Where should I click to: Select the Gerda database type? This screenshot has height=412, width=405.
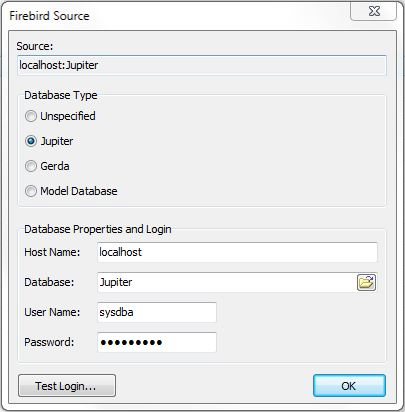click(x=31, y=166)
